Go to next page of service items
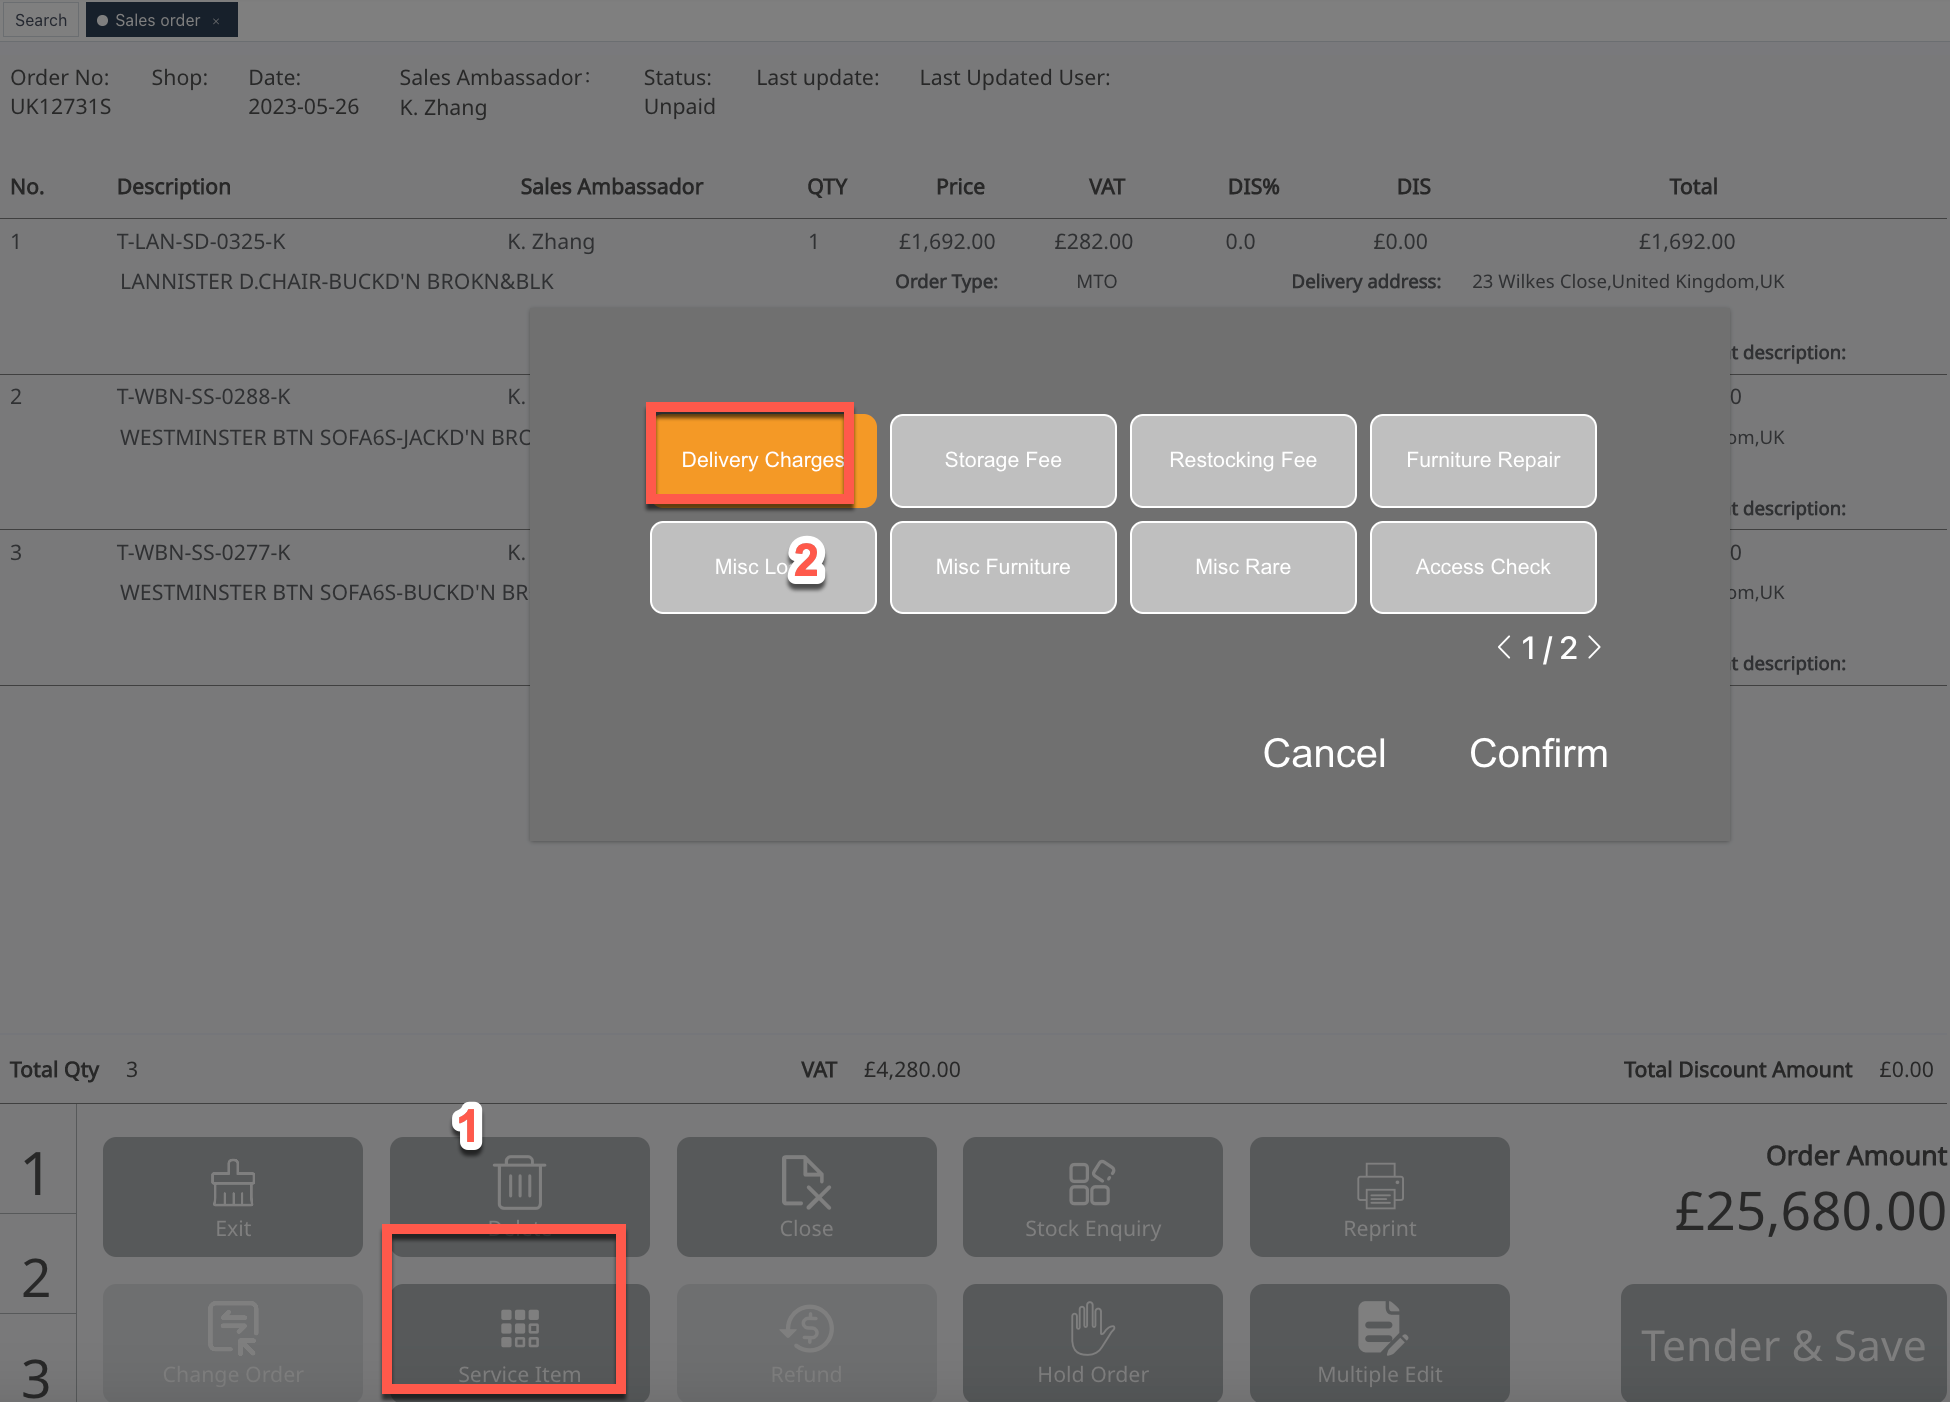 tap(1595, 648)
